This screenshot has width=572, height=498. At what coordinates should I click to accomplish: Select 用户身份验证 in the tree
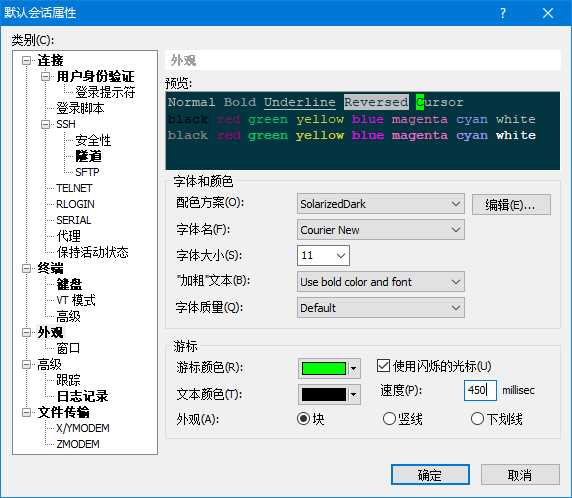tap(96, 77)
